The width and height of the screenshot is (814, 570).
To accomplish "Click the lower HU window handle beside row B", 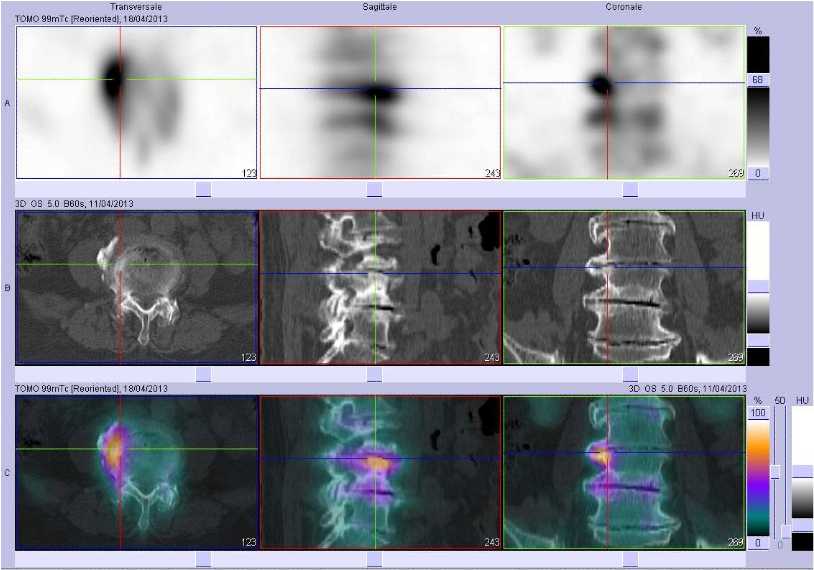I will pyautogui.click(x=758, y=341).
